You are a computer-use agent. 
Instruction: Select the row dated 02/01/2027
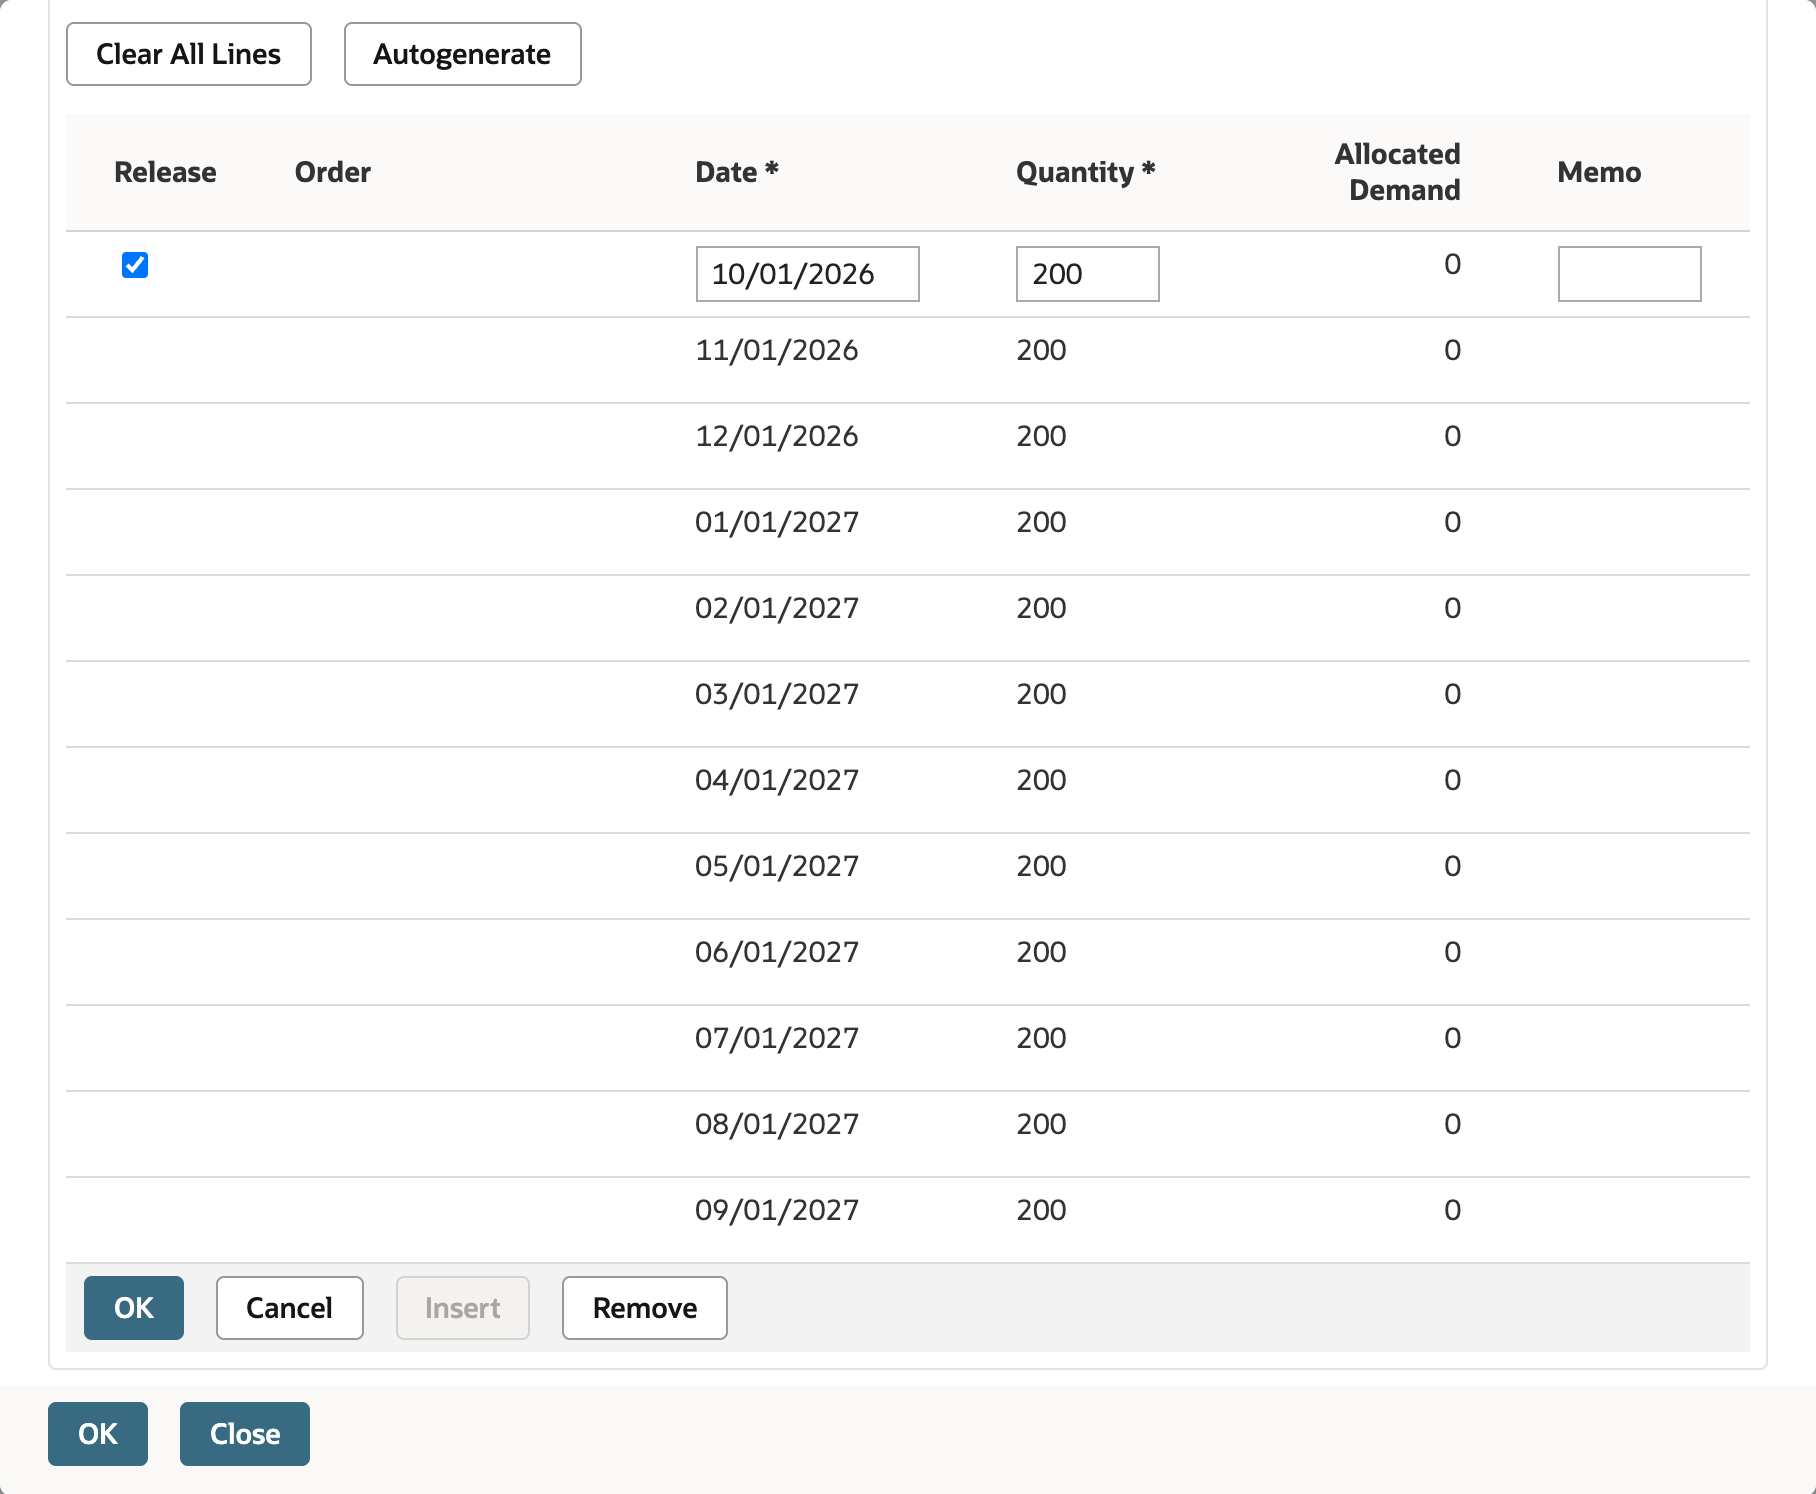coord(908,618)
